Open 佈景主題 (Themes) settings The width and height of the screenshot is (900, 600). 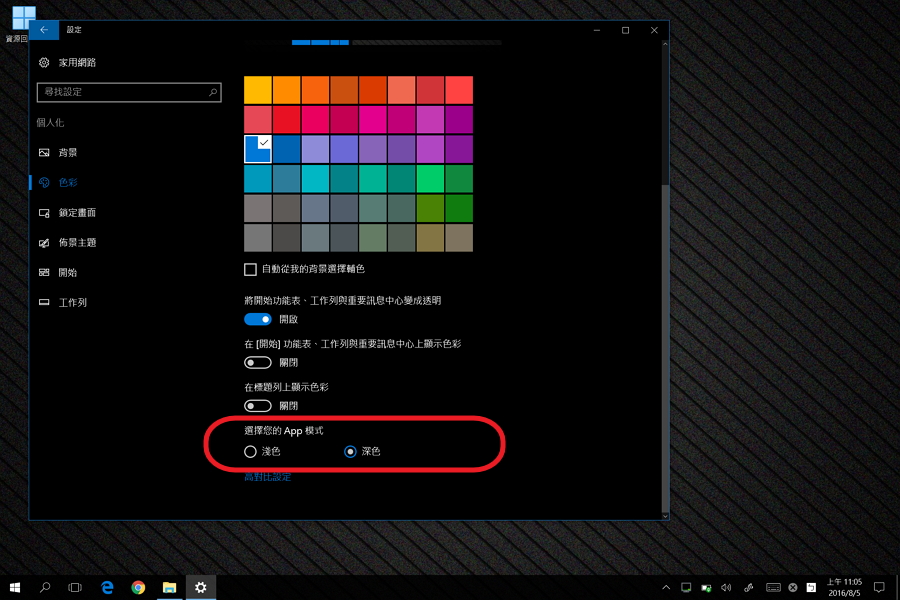pyautogui.click(x=75, y=242)
